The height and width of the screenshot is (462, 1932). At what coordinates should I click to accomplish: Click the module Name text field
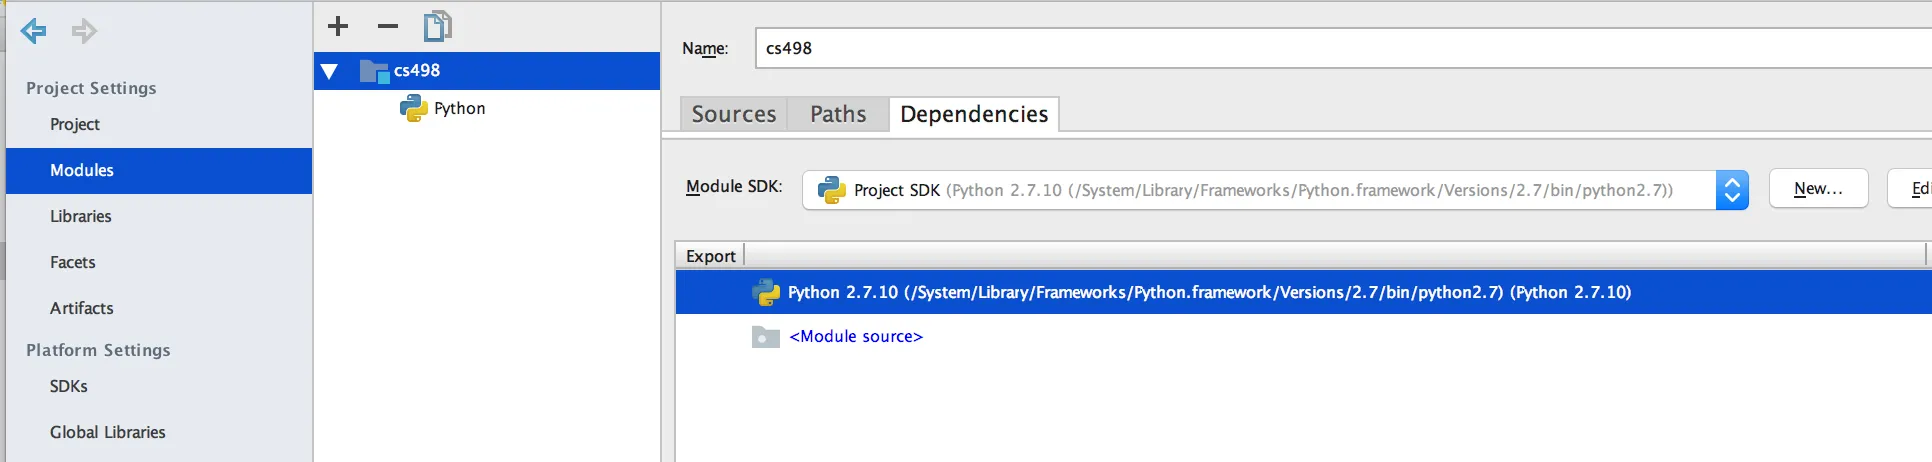(x=1340, y=48)
